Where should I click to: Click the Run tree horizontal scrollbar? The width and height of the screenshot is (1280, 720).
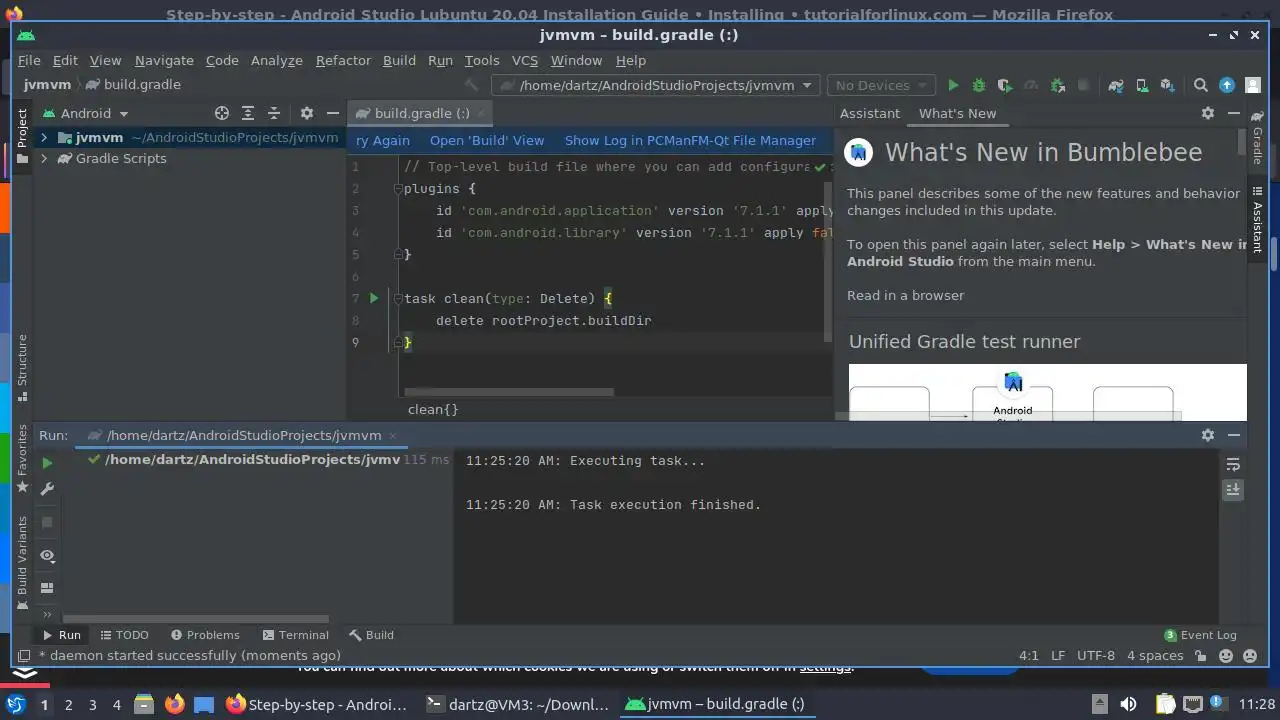[195, 619]
